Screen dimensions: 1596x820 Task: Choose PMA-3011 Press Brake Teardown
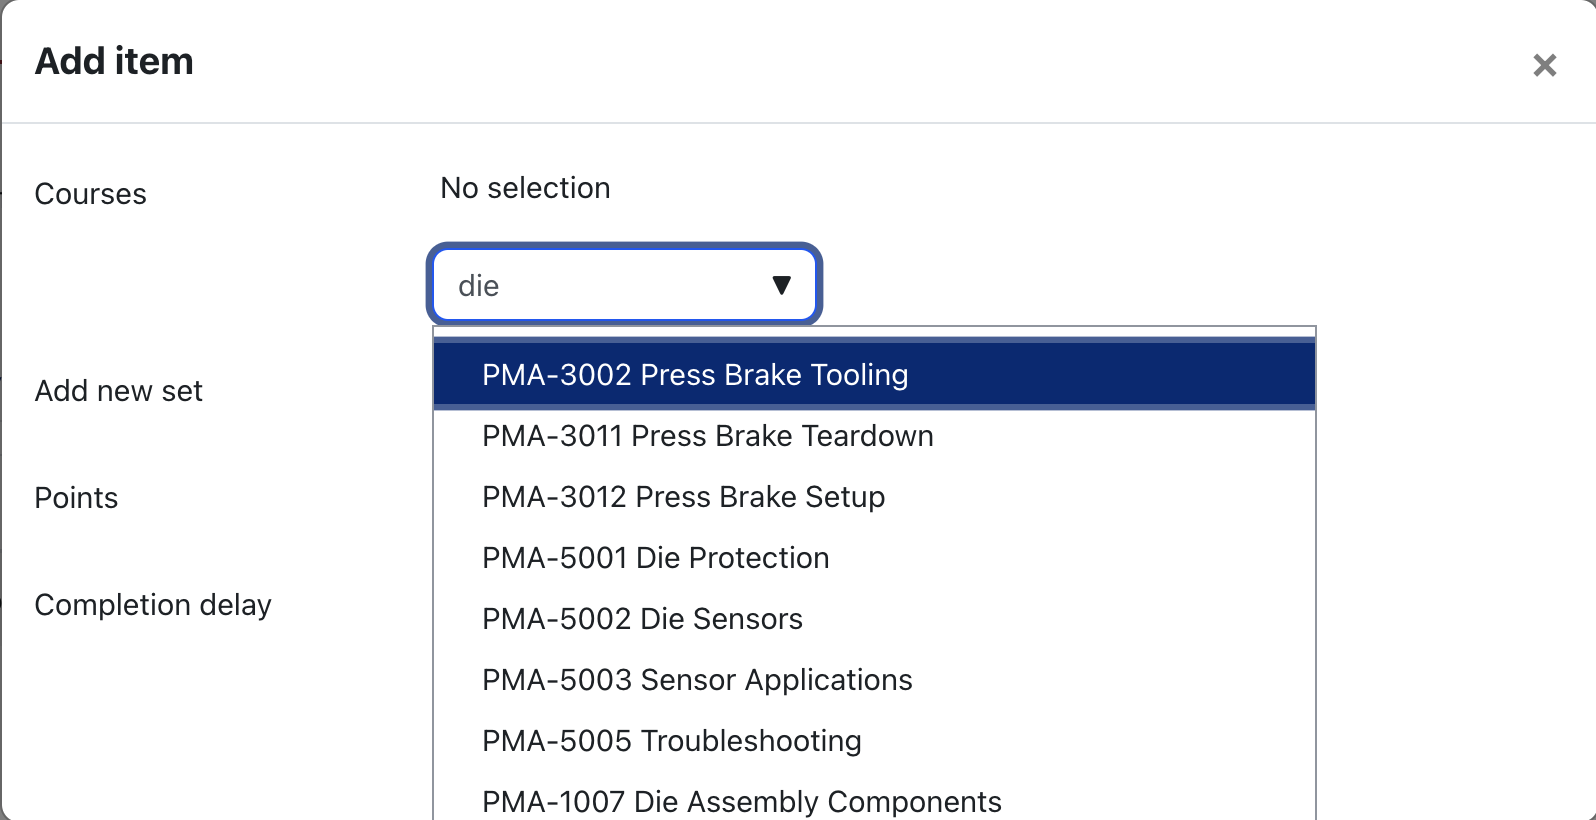(x=874, y=436)
